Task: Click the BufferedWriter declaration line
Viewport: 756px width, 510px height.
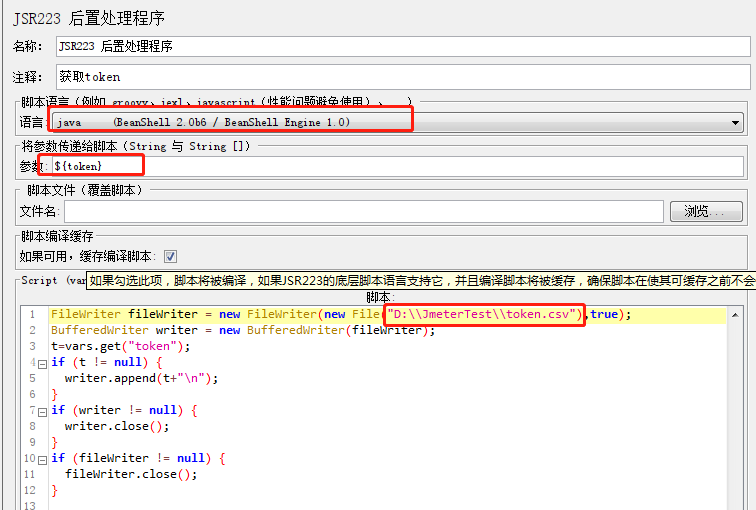Action: (243, 330)
